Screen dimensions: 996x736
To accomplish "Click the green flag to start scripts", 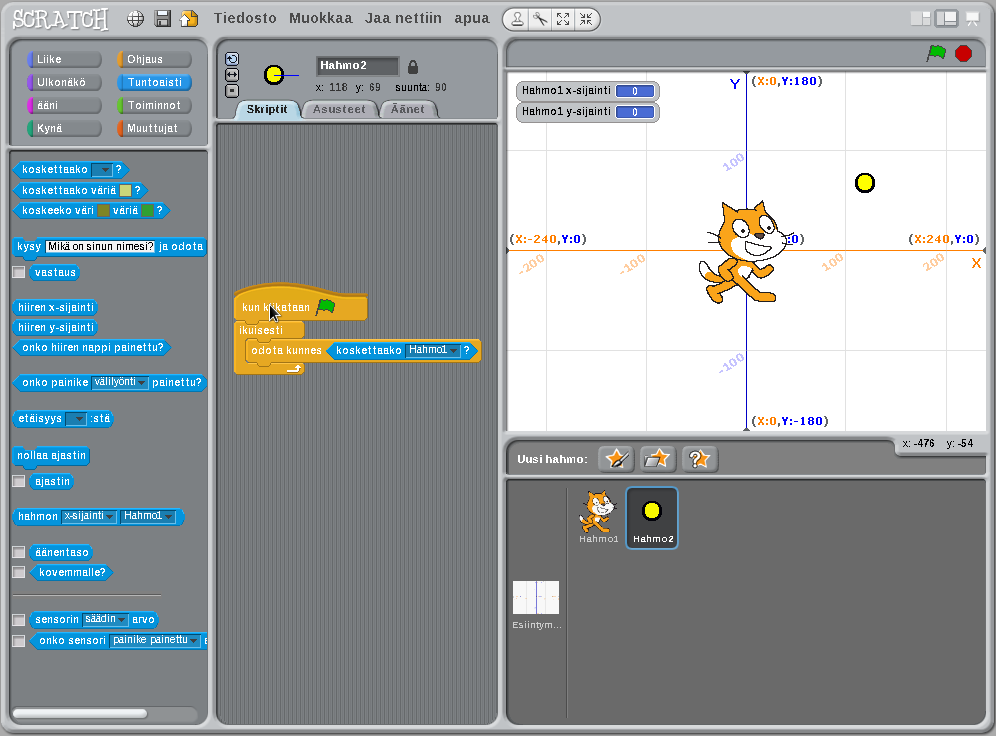I will (x=936, y=53).
